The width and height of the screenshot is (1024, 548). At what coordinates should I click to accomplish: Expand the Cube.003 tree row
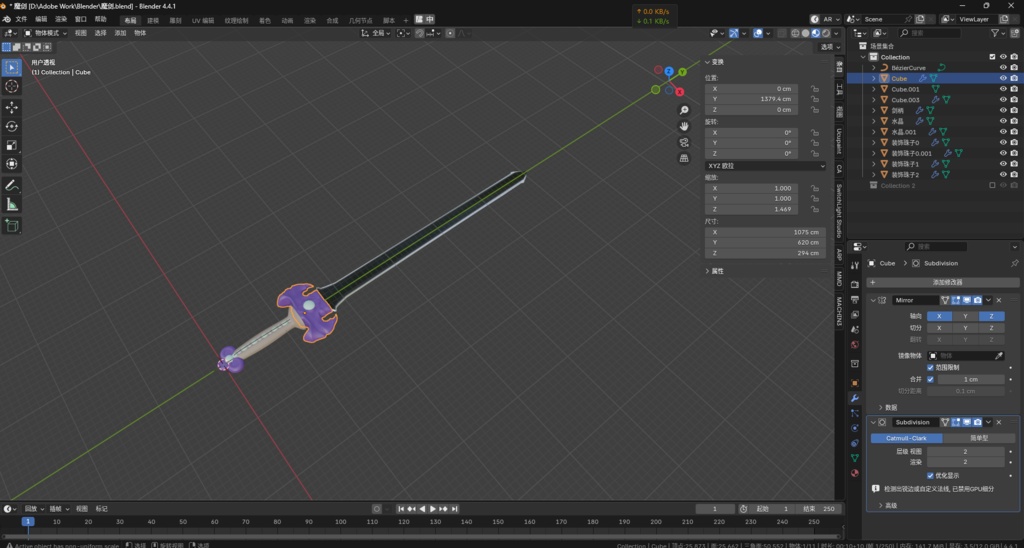874,100
